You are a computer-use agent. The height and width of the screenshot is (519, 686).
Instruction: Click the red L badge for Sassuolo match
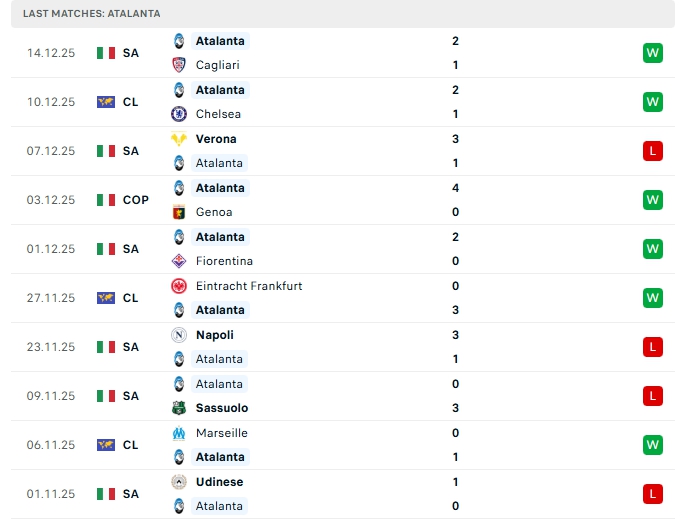(653, 396)
